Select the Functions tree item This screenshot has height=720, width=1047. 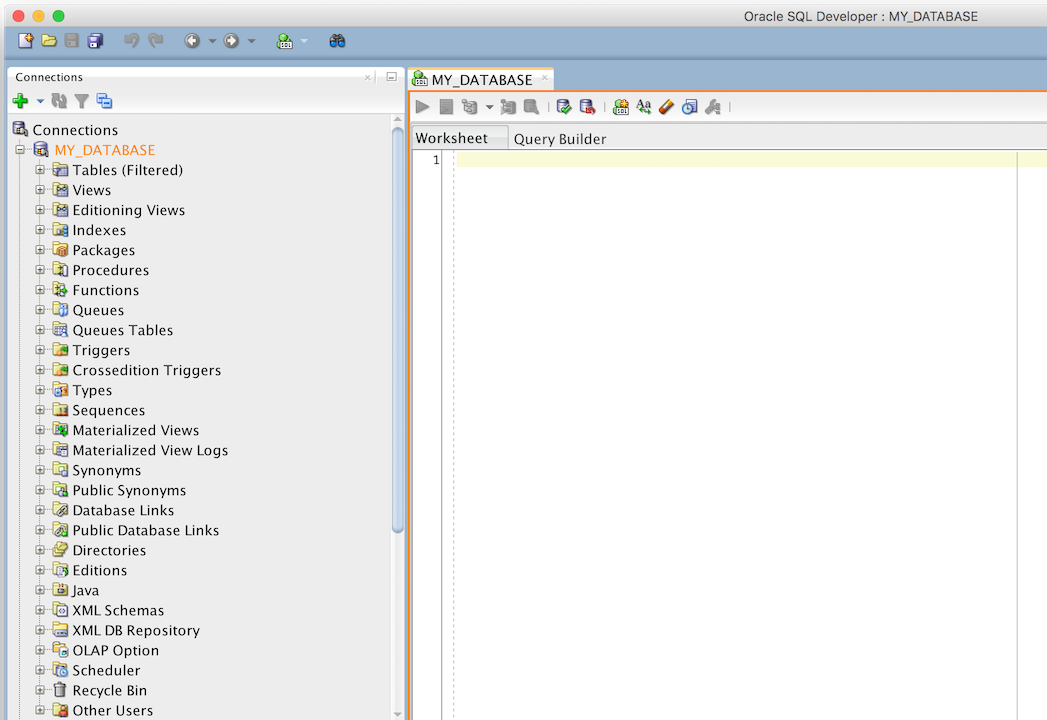point(106,290)
